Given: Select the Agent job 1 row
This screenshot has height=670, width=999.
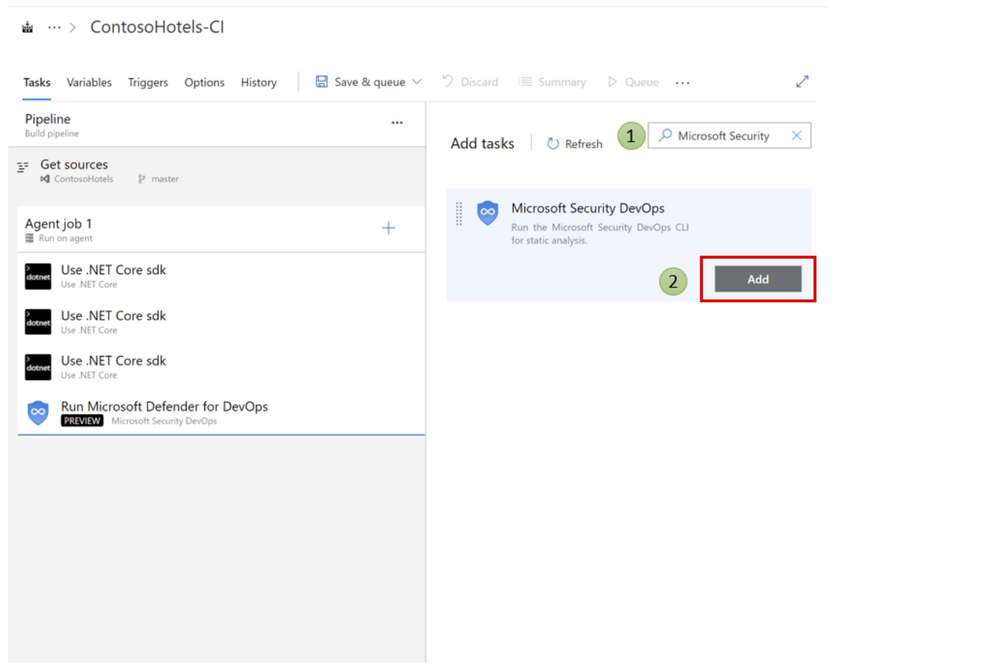Looking at the screenshot, I should 221,229.
